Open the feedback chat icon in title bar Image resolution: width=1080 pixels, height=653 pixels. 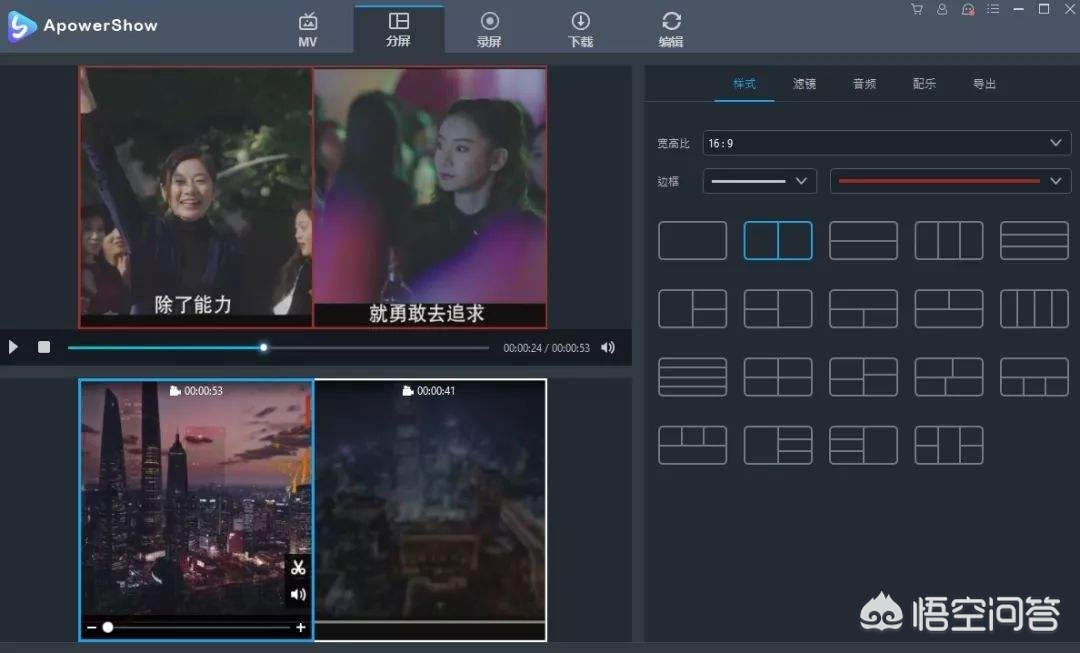968,10
